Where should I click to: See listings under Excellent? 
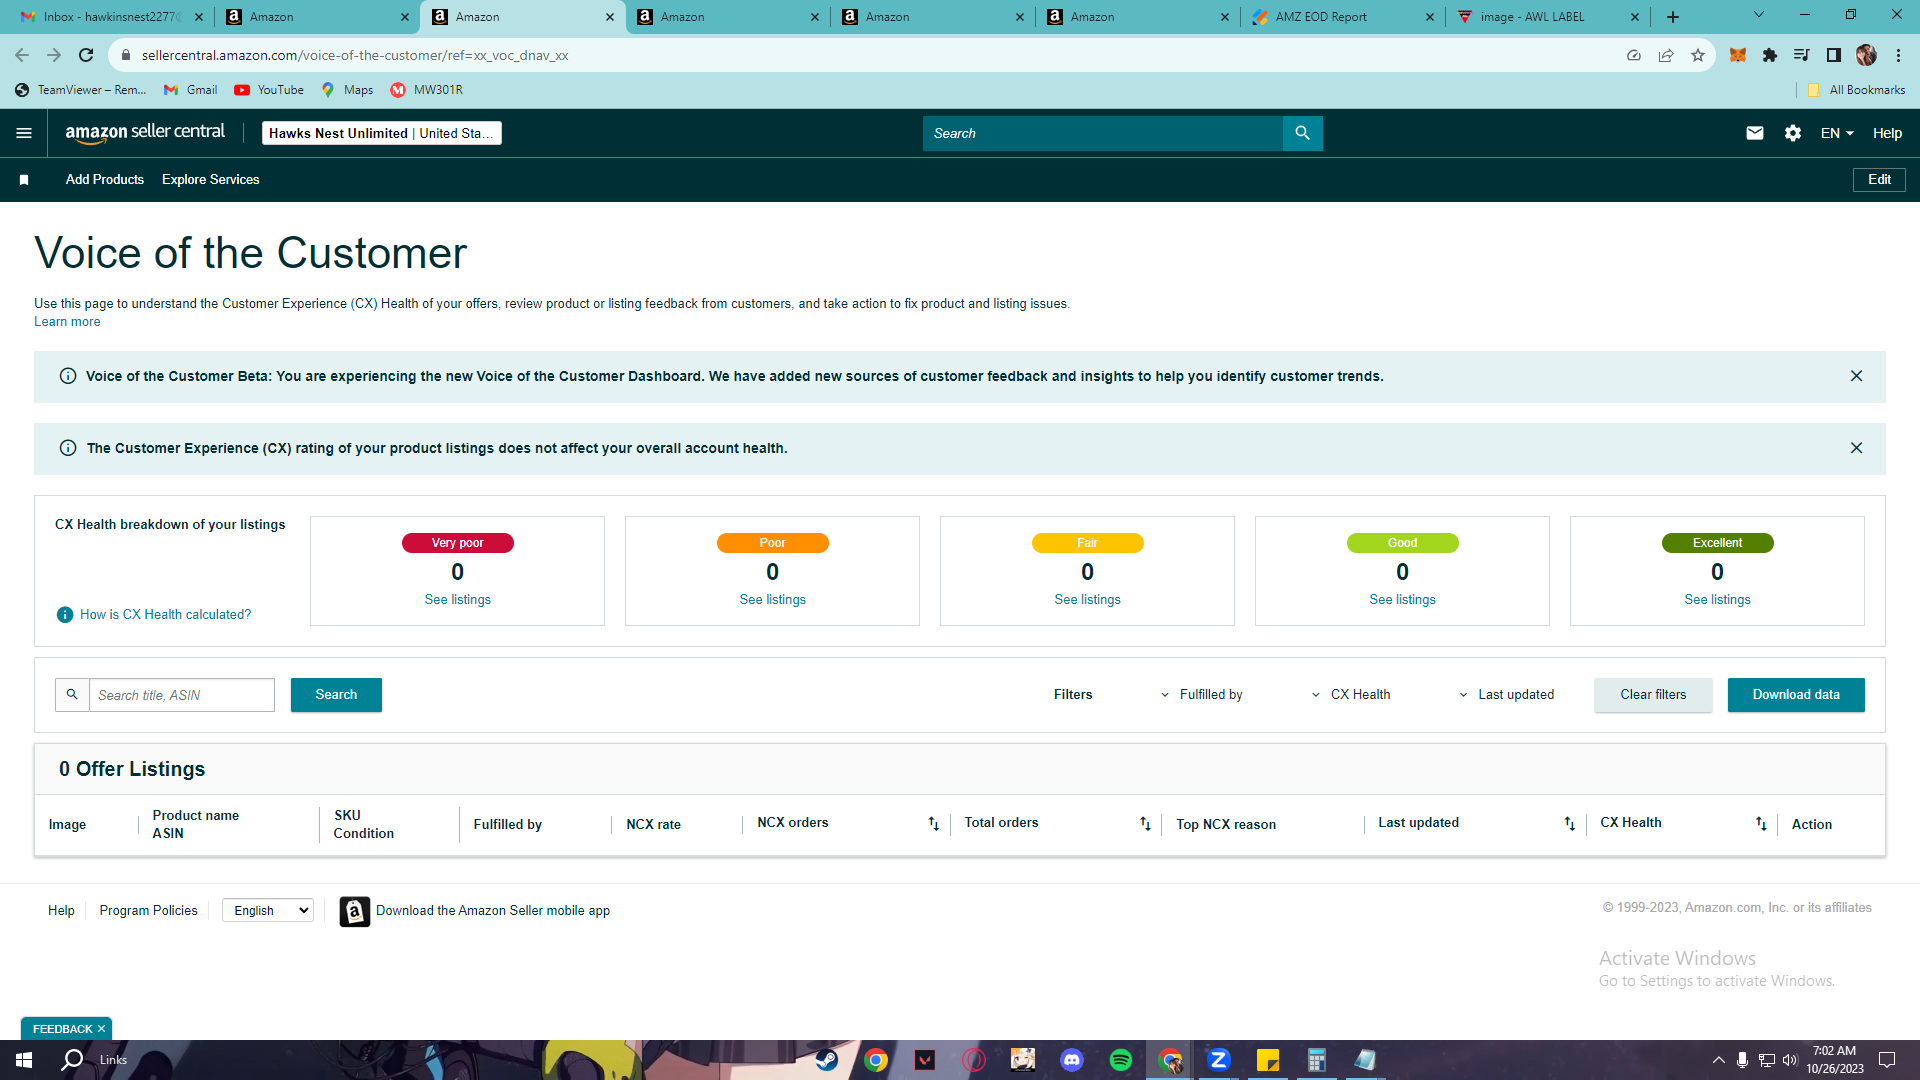(1717, 600)
